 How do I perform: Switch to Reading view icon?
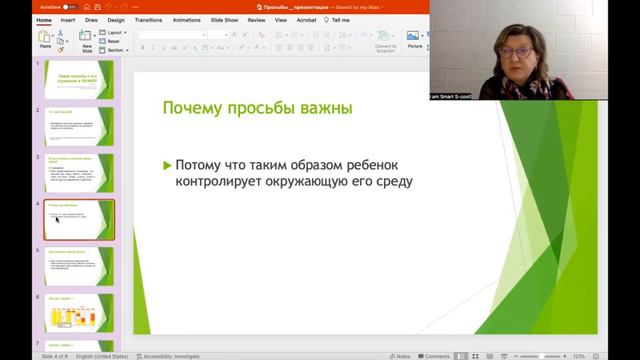[490, 356]
